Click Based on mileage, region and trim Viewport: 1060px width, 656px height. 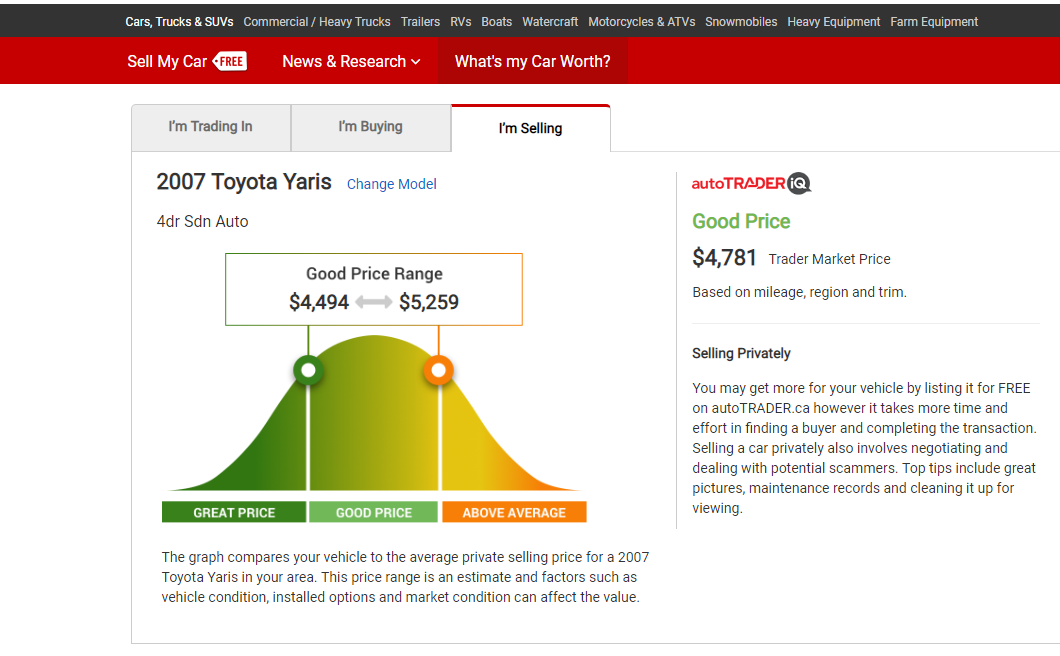799,292
